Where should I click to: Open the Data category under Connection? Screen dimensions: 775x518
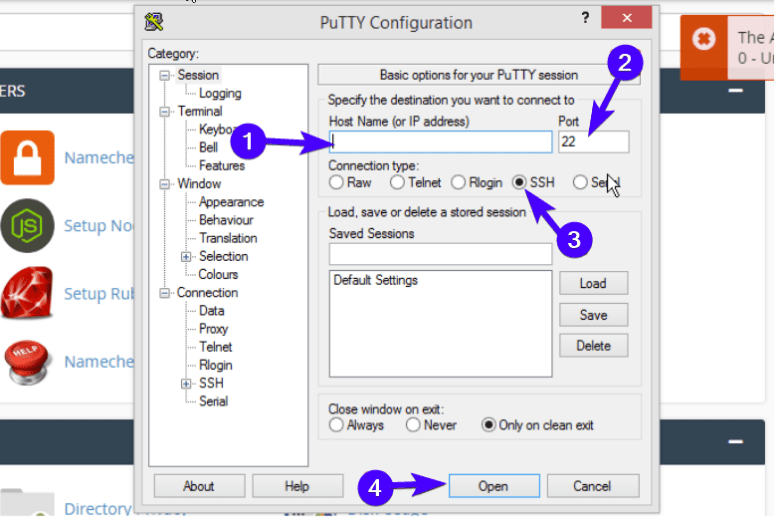pyautogui.click(x=212, y=311)
